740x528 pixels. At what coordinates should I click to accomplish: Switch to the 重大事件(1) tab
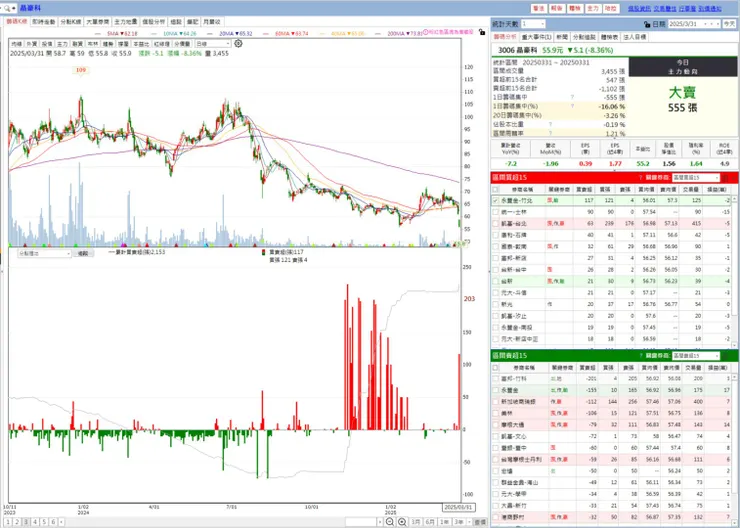(536, 37)
